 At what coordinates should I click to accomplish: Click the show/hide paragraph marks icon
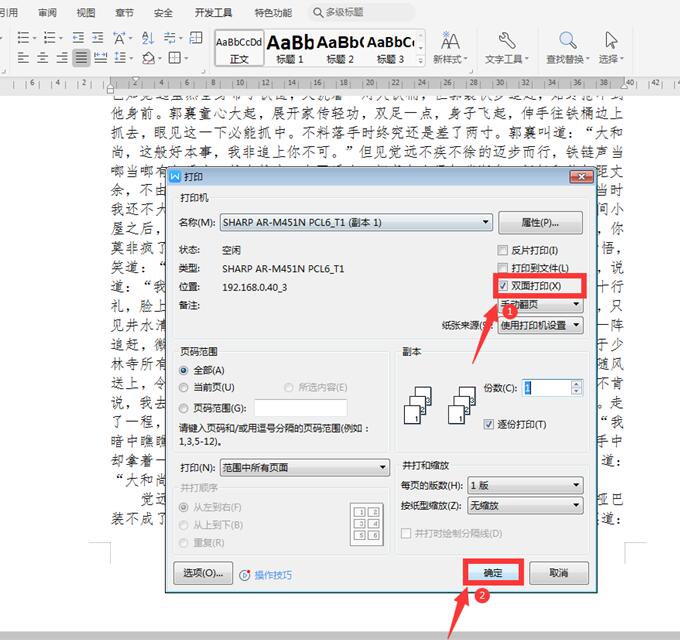(170, 38)
